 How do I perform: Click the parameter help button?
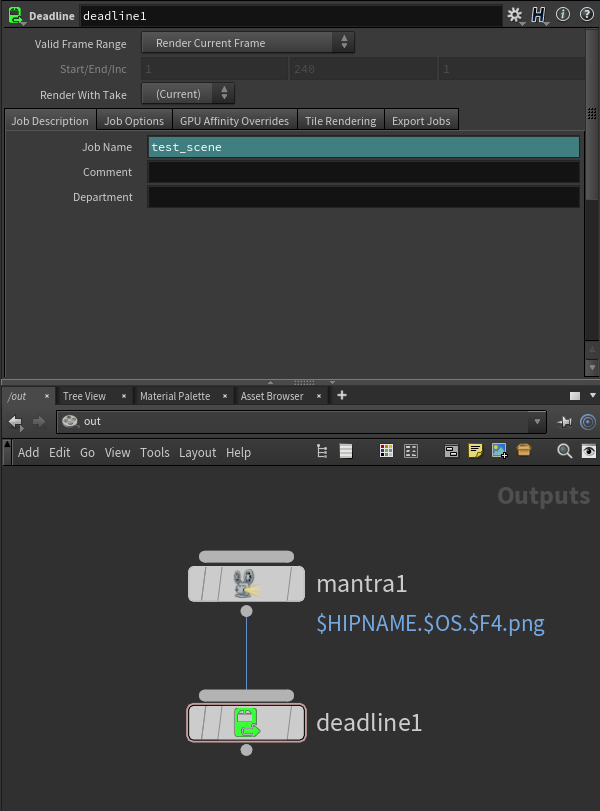584,15
